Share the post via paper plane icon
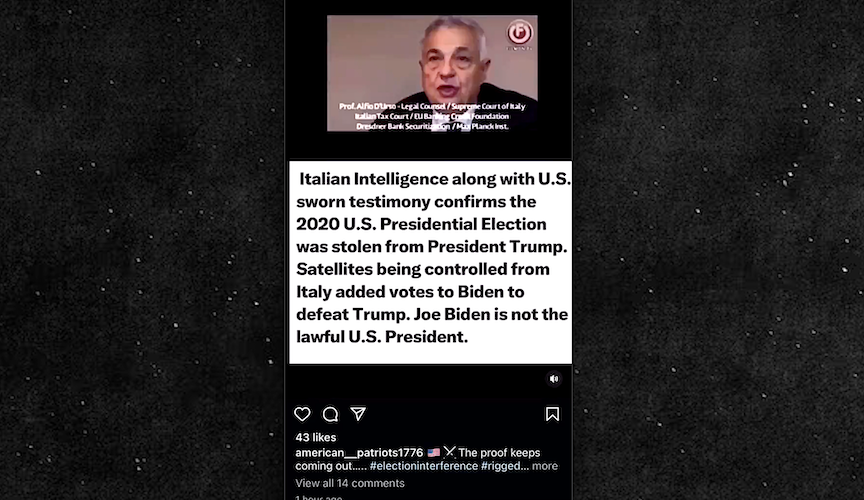Image resolution: width=864 pixels, height=500 pixels. (x=358, y=413)
